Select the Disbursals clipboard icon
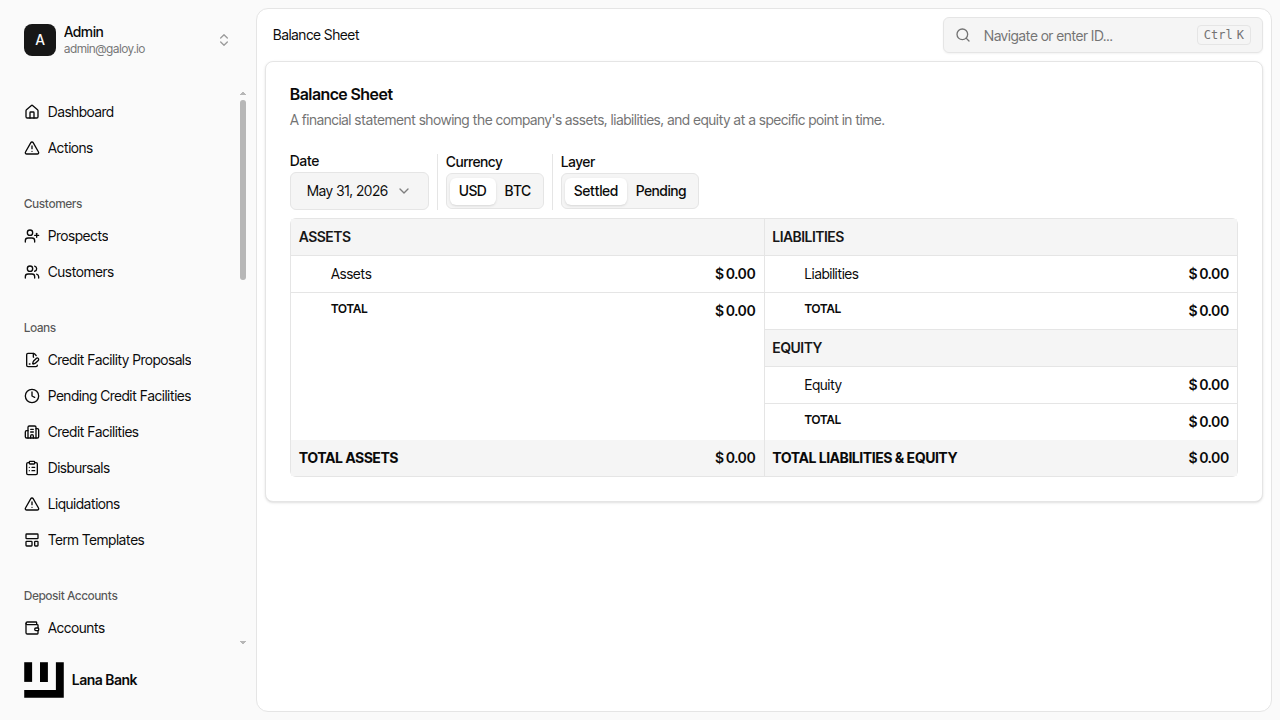The image size is (1280, 720). (32, 468)
